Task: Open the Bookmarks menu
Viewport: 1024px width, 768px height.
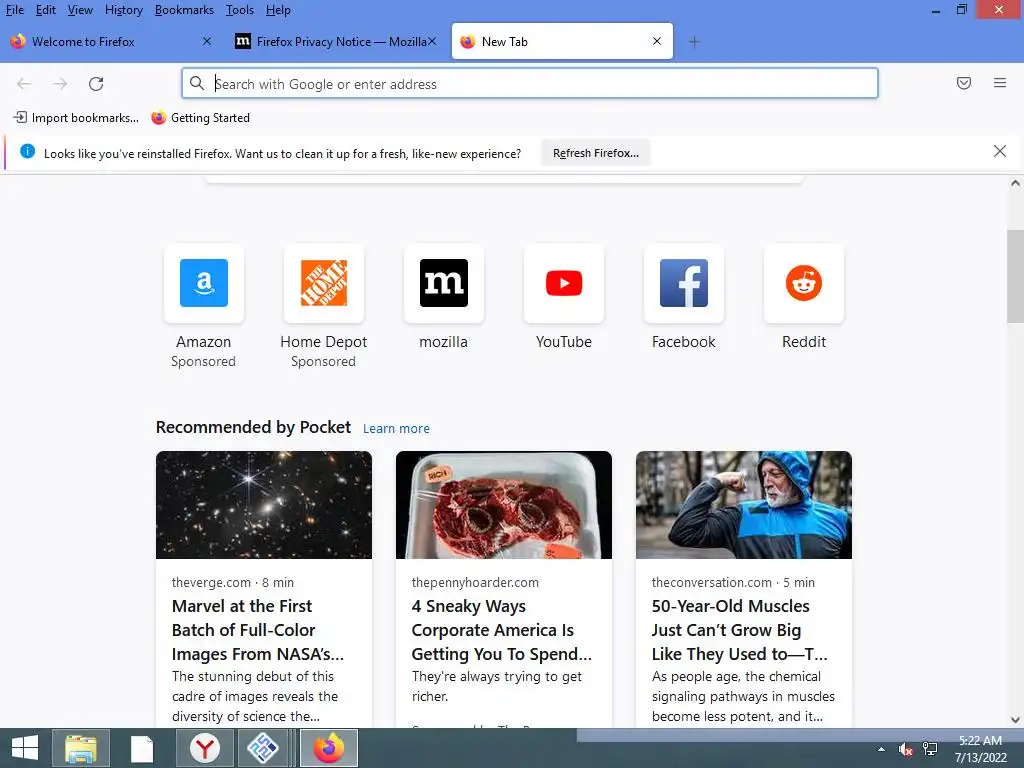Action: pyautogui.click(x=184, y=10)
